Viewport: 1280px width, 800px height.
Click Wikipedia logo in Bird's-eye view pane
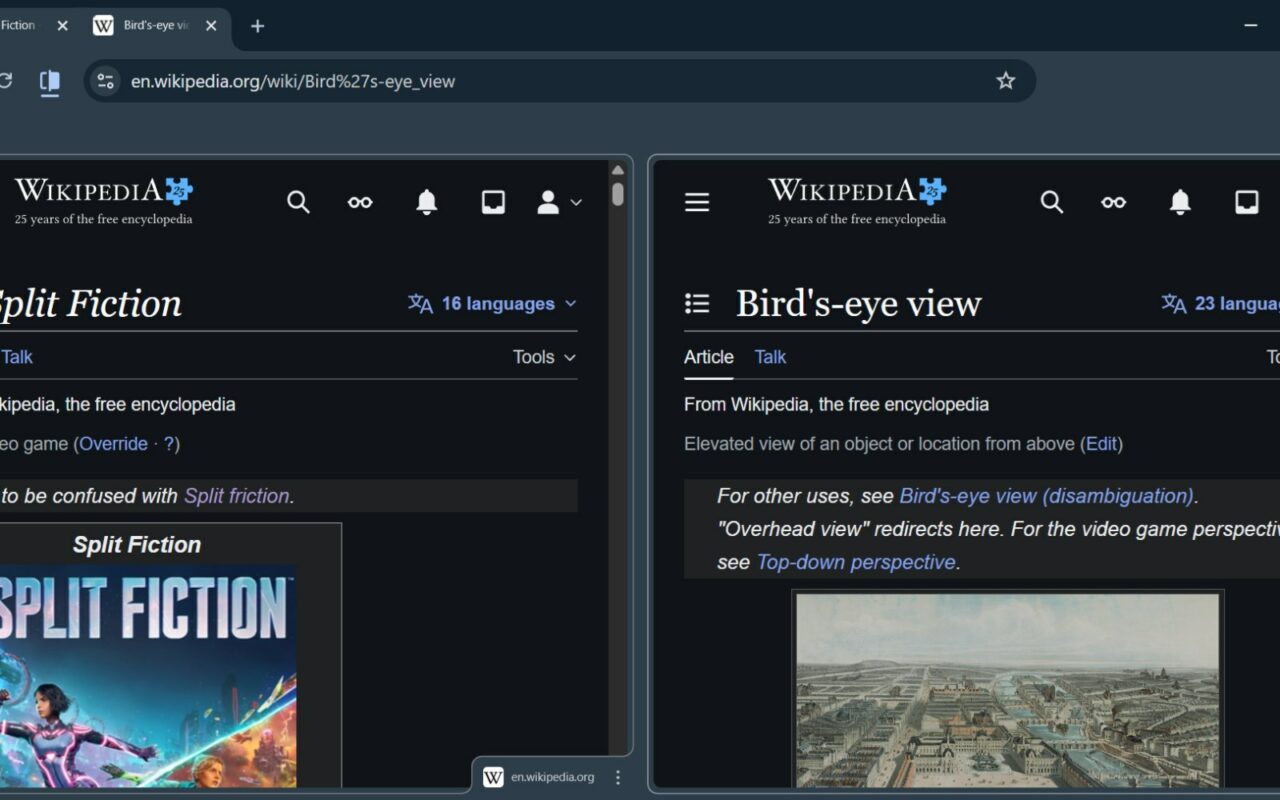click(857, 201)
